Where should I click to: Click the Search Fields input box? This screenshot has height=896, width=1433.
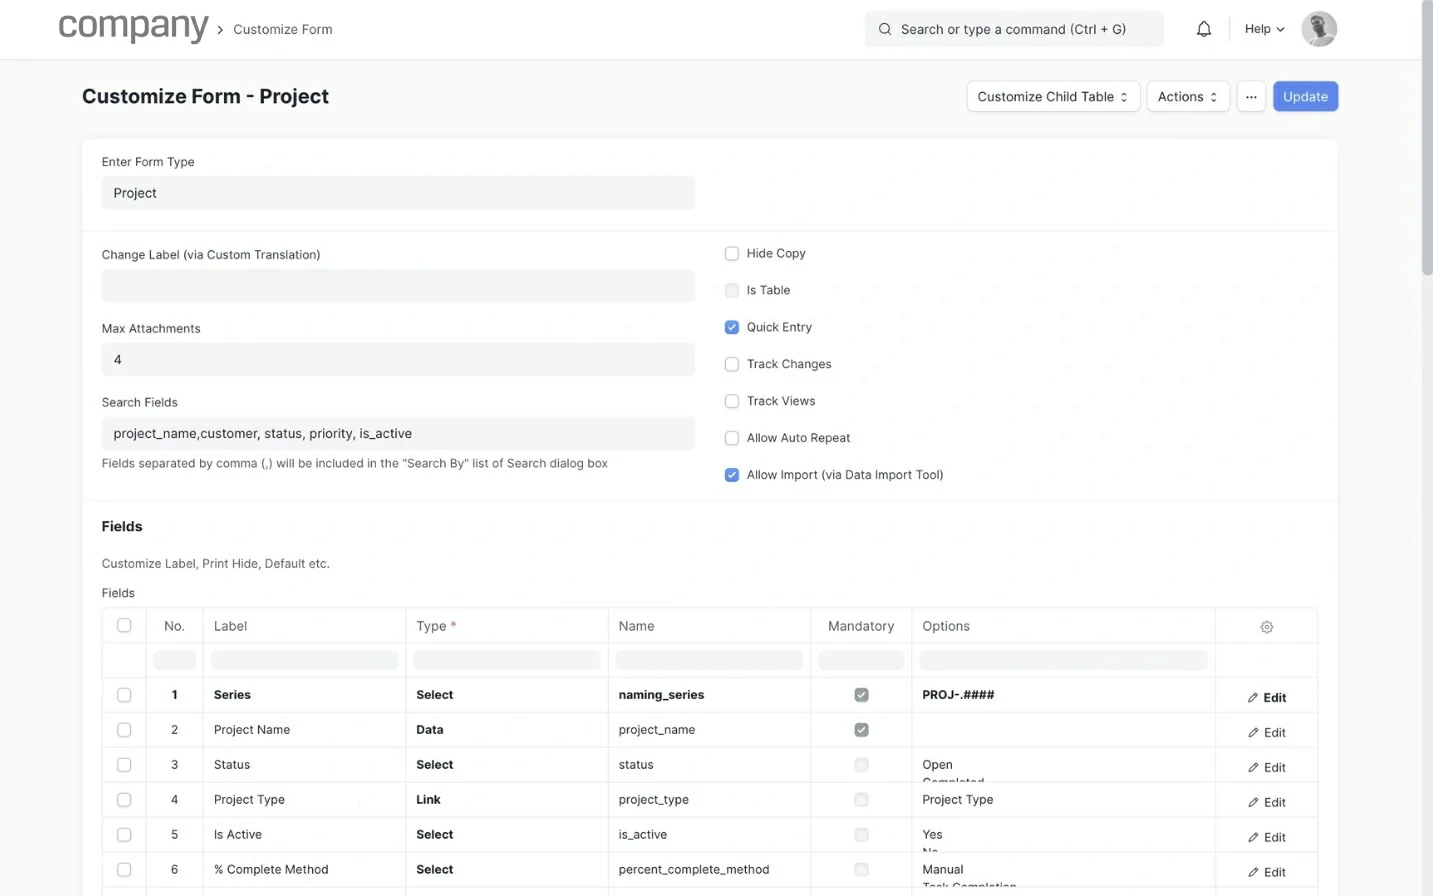click(398, 434)
